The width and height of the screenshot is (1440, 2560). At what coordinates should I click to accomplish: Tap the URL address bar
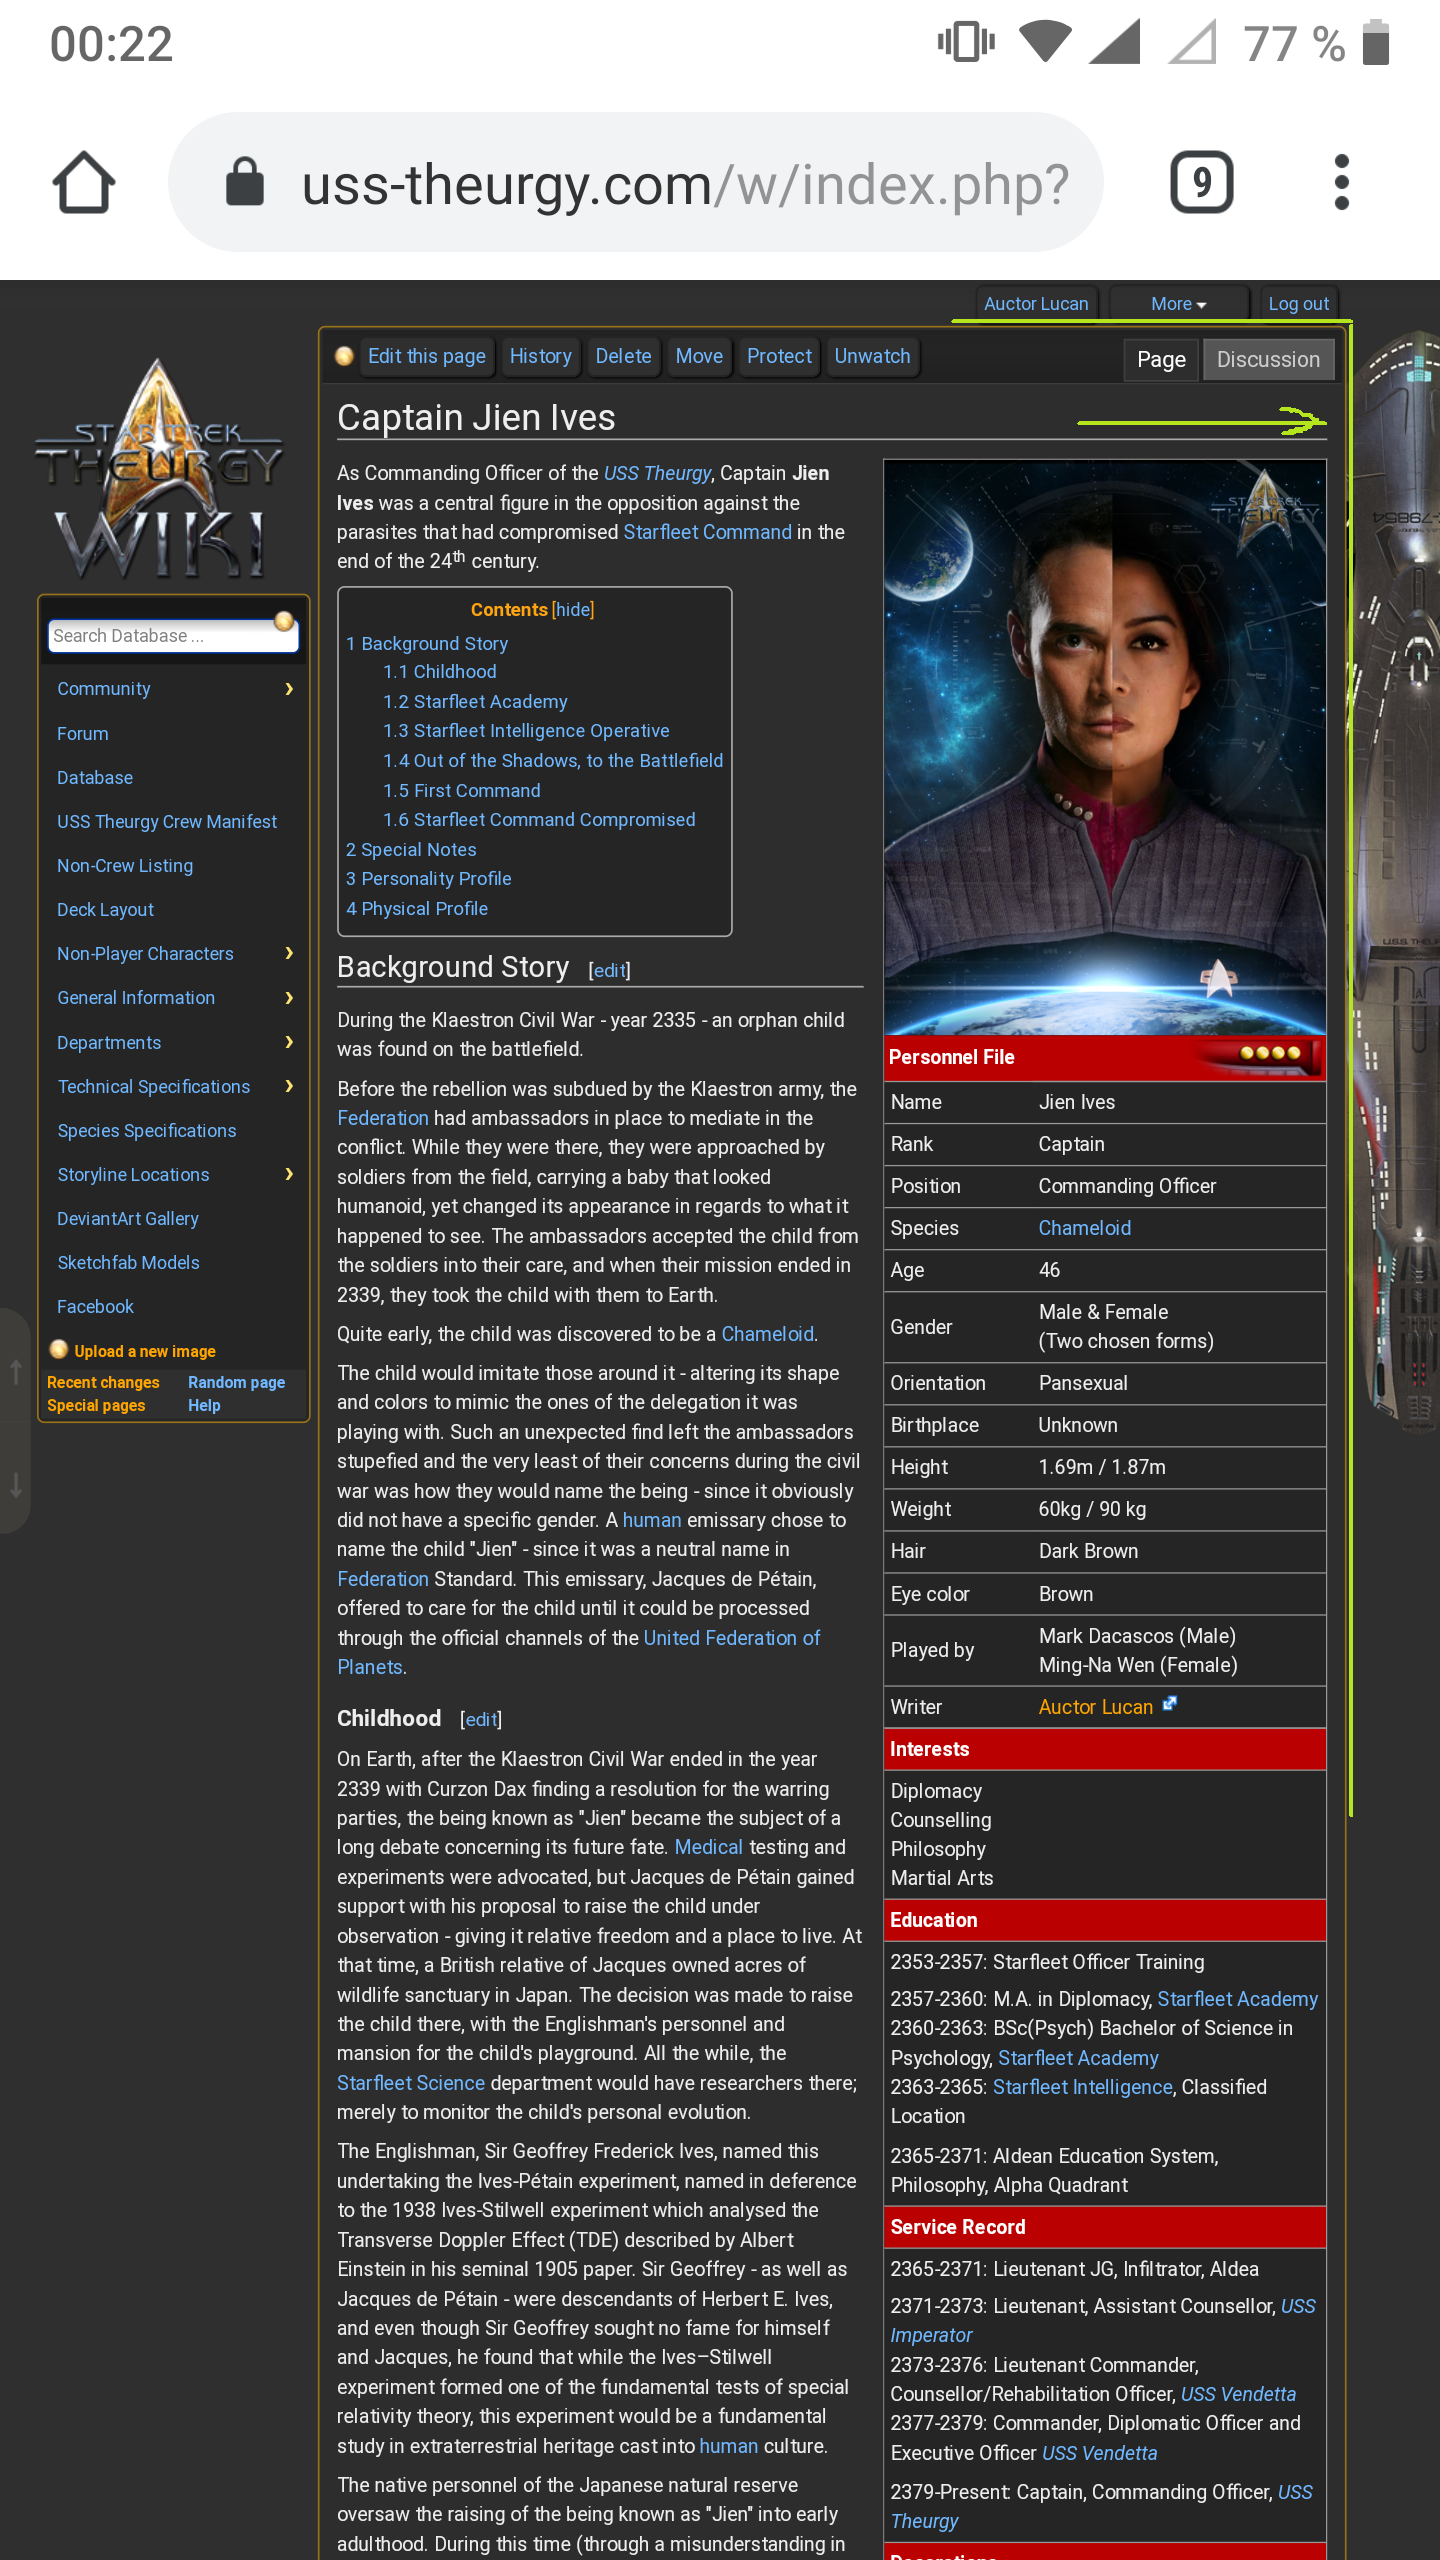tap(636, 183)
